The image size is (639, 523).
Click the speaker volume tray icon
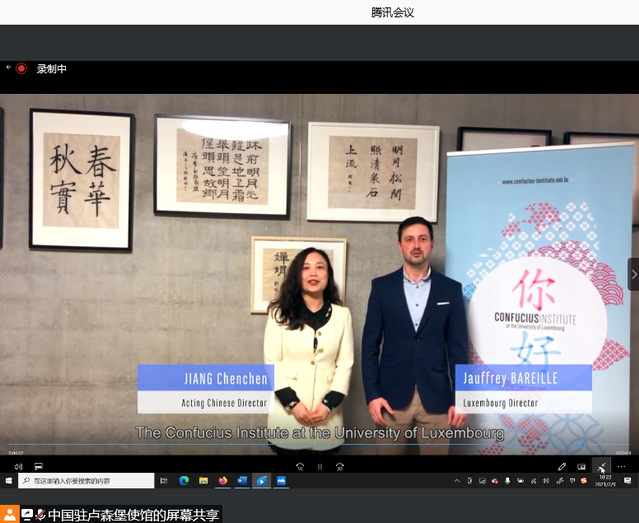point(546,481)
